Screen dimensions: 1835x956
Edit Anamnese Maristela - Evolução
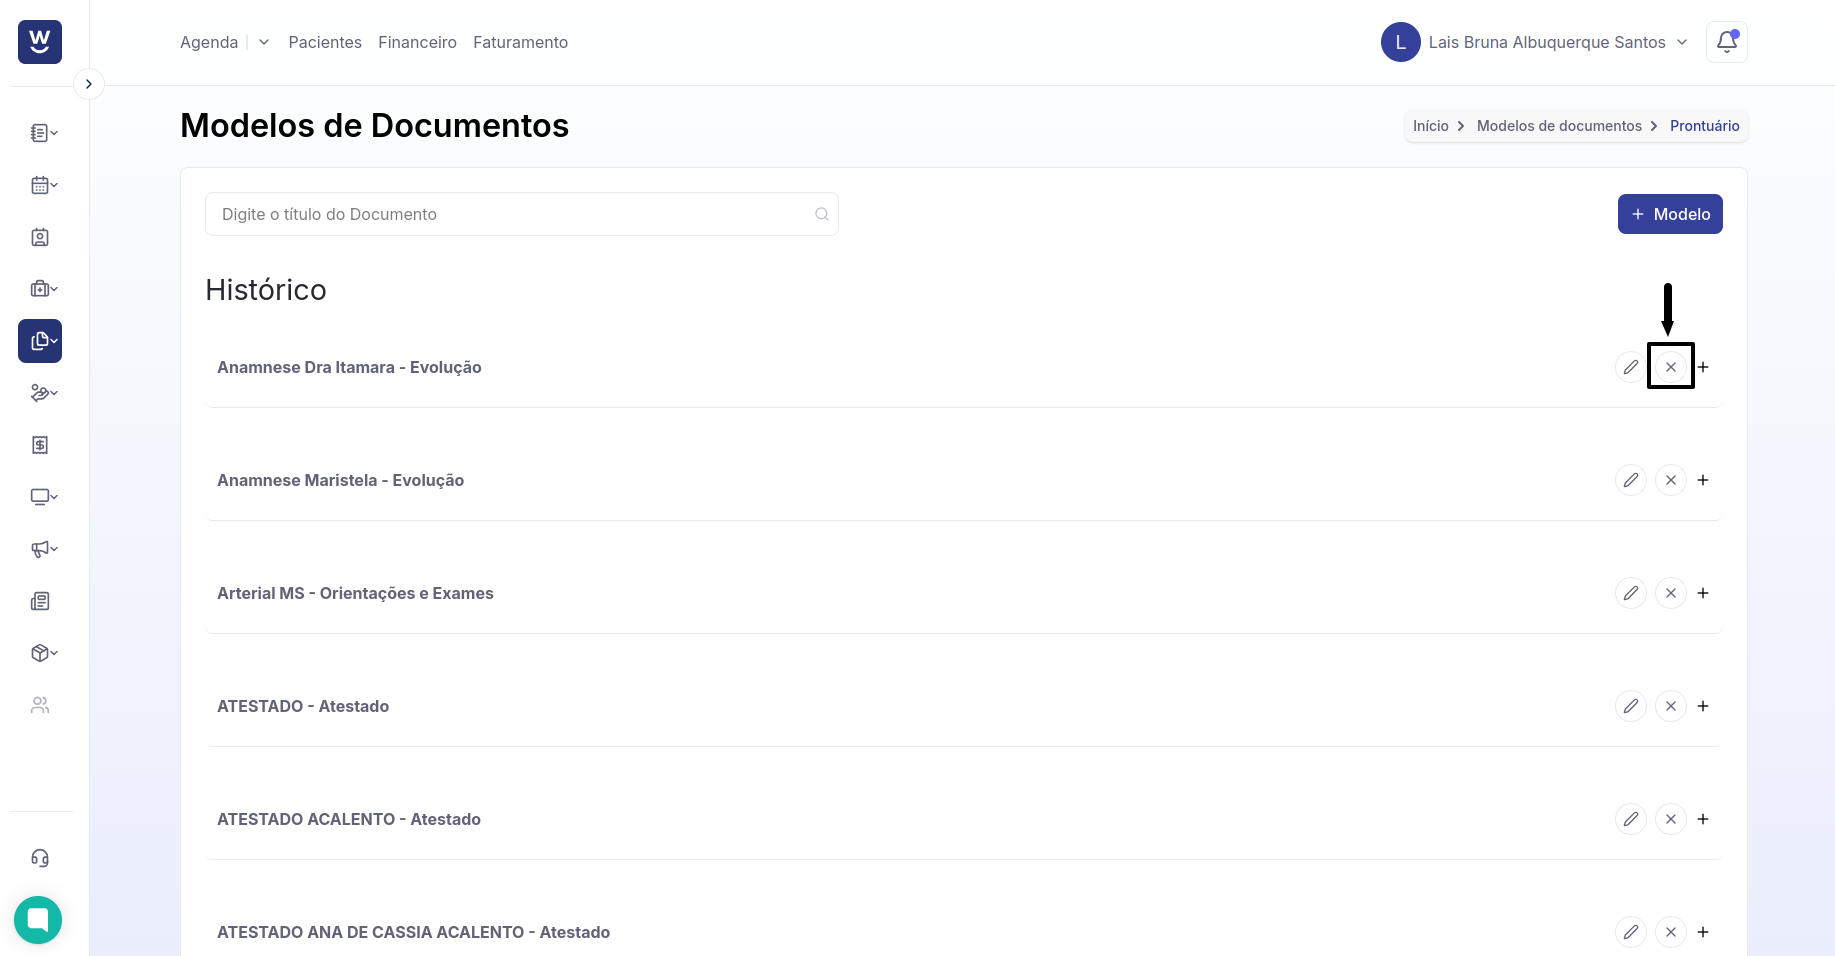(1631, 480)
